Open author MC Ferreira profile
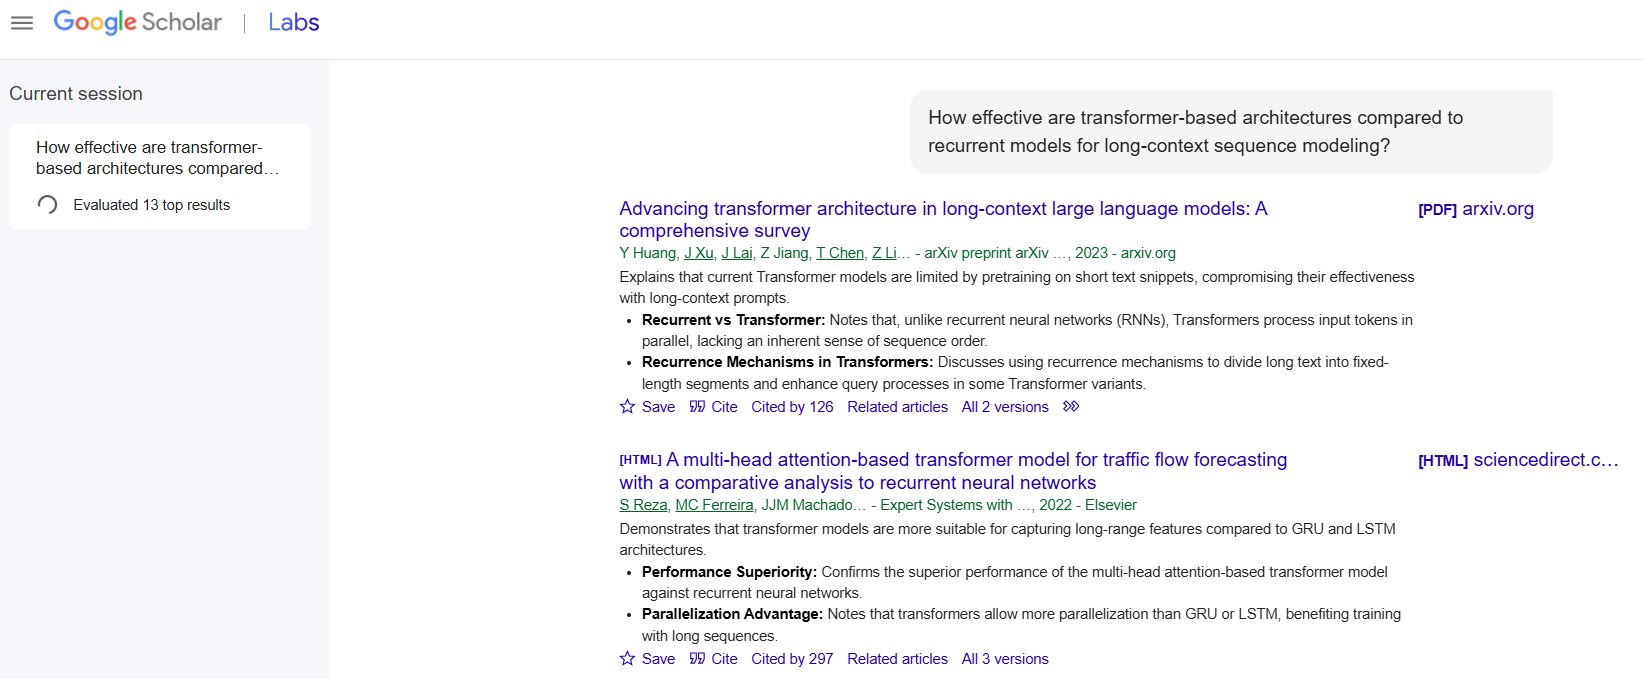Viewport: 1644px width, 679px height. point(714,505)
